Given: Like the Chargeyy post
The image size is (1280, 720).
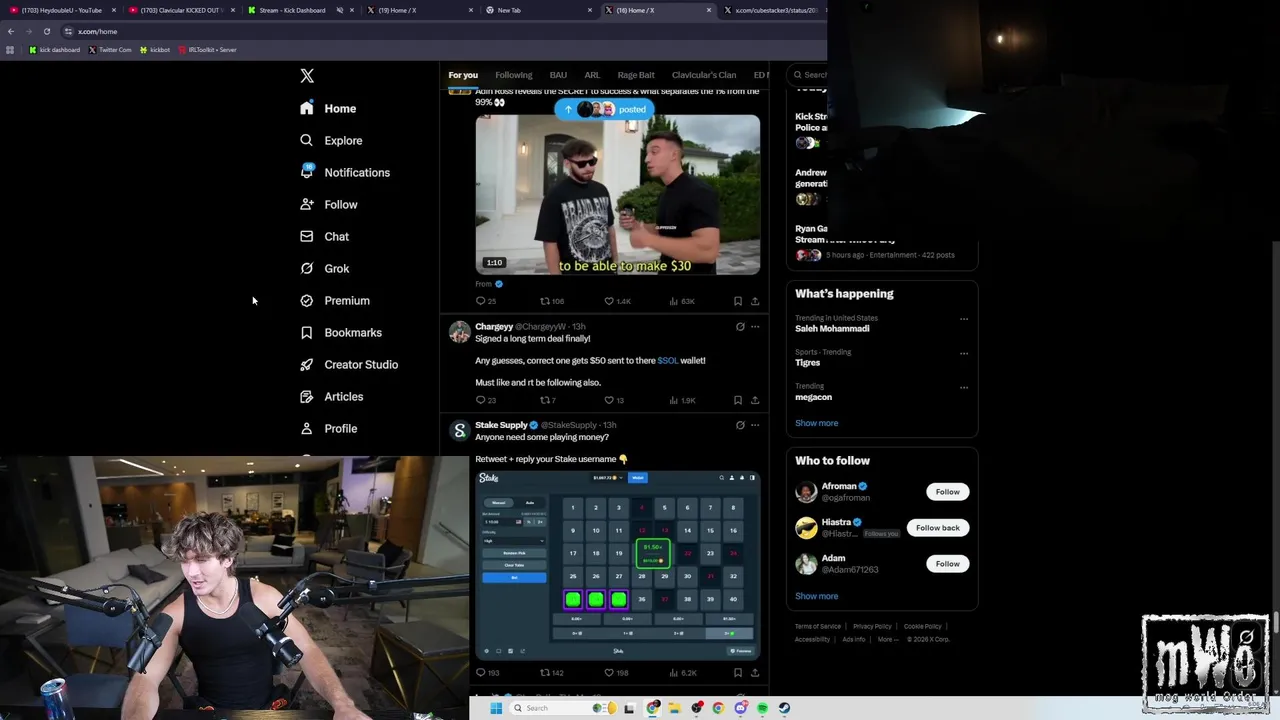Looking at the screenshot, I should (614, 400).
